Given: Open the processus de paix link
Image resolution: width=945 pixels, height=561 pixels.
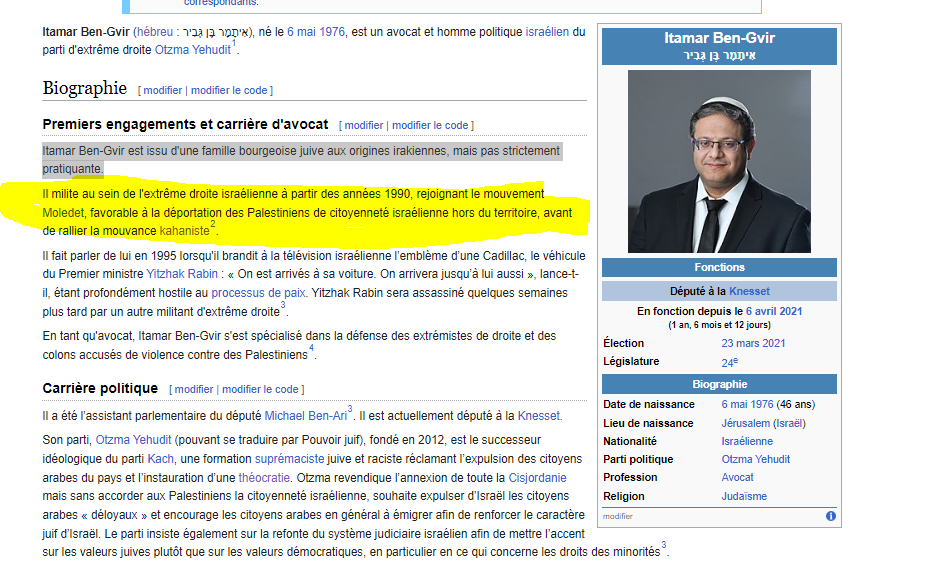Looking at the screenshot, I should [x=258, y=293].
